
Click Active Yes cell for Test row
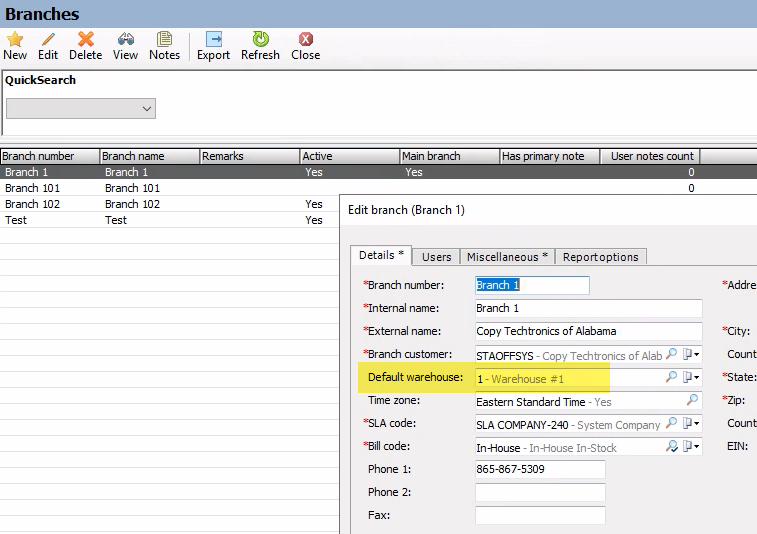click(314, 220)
